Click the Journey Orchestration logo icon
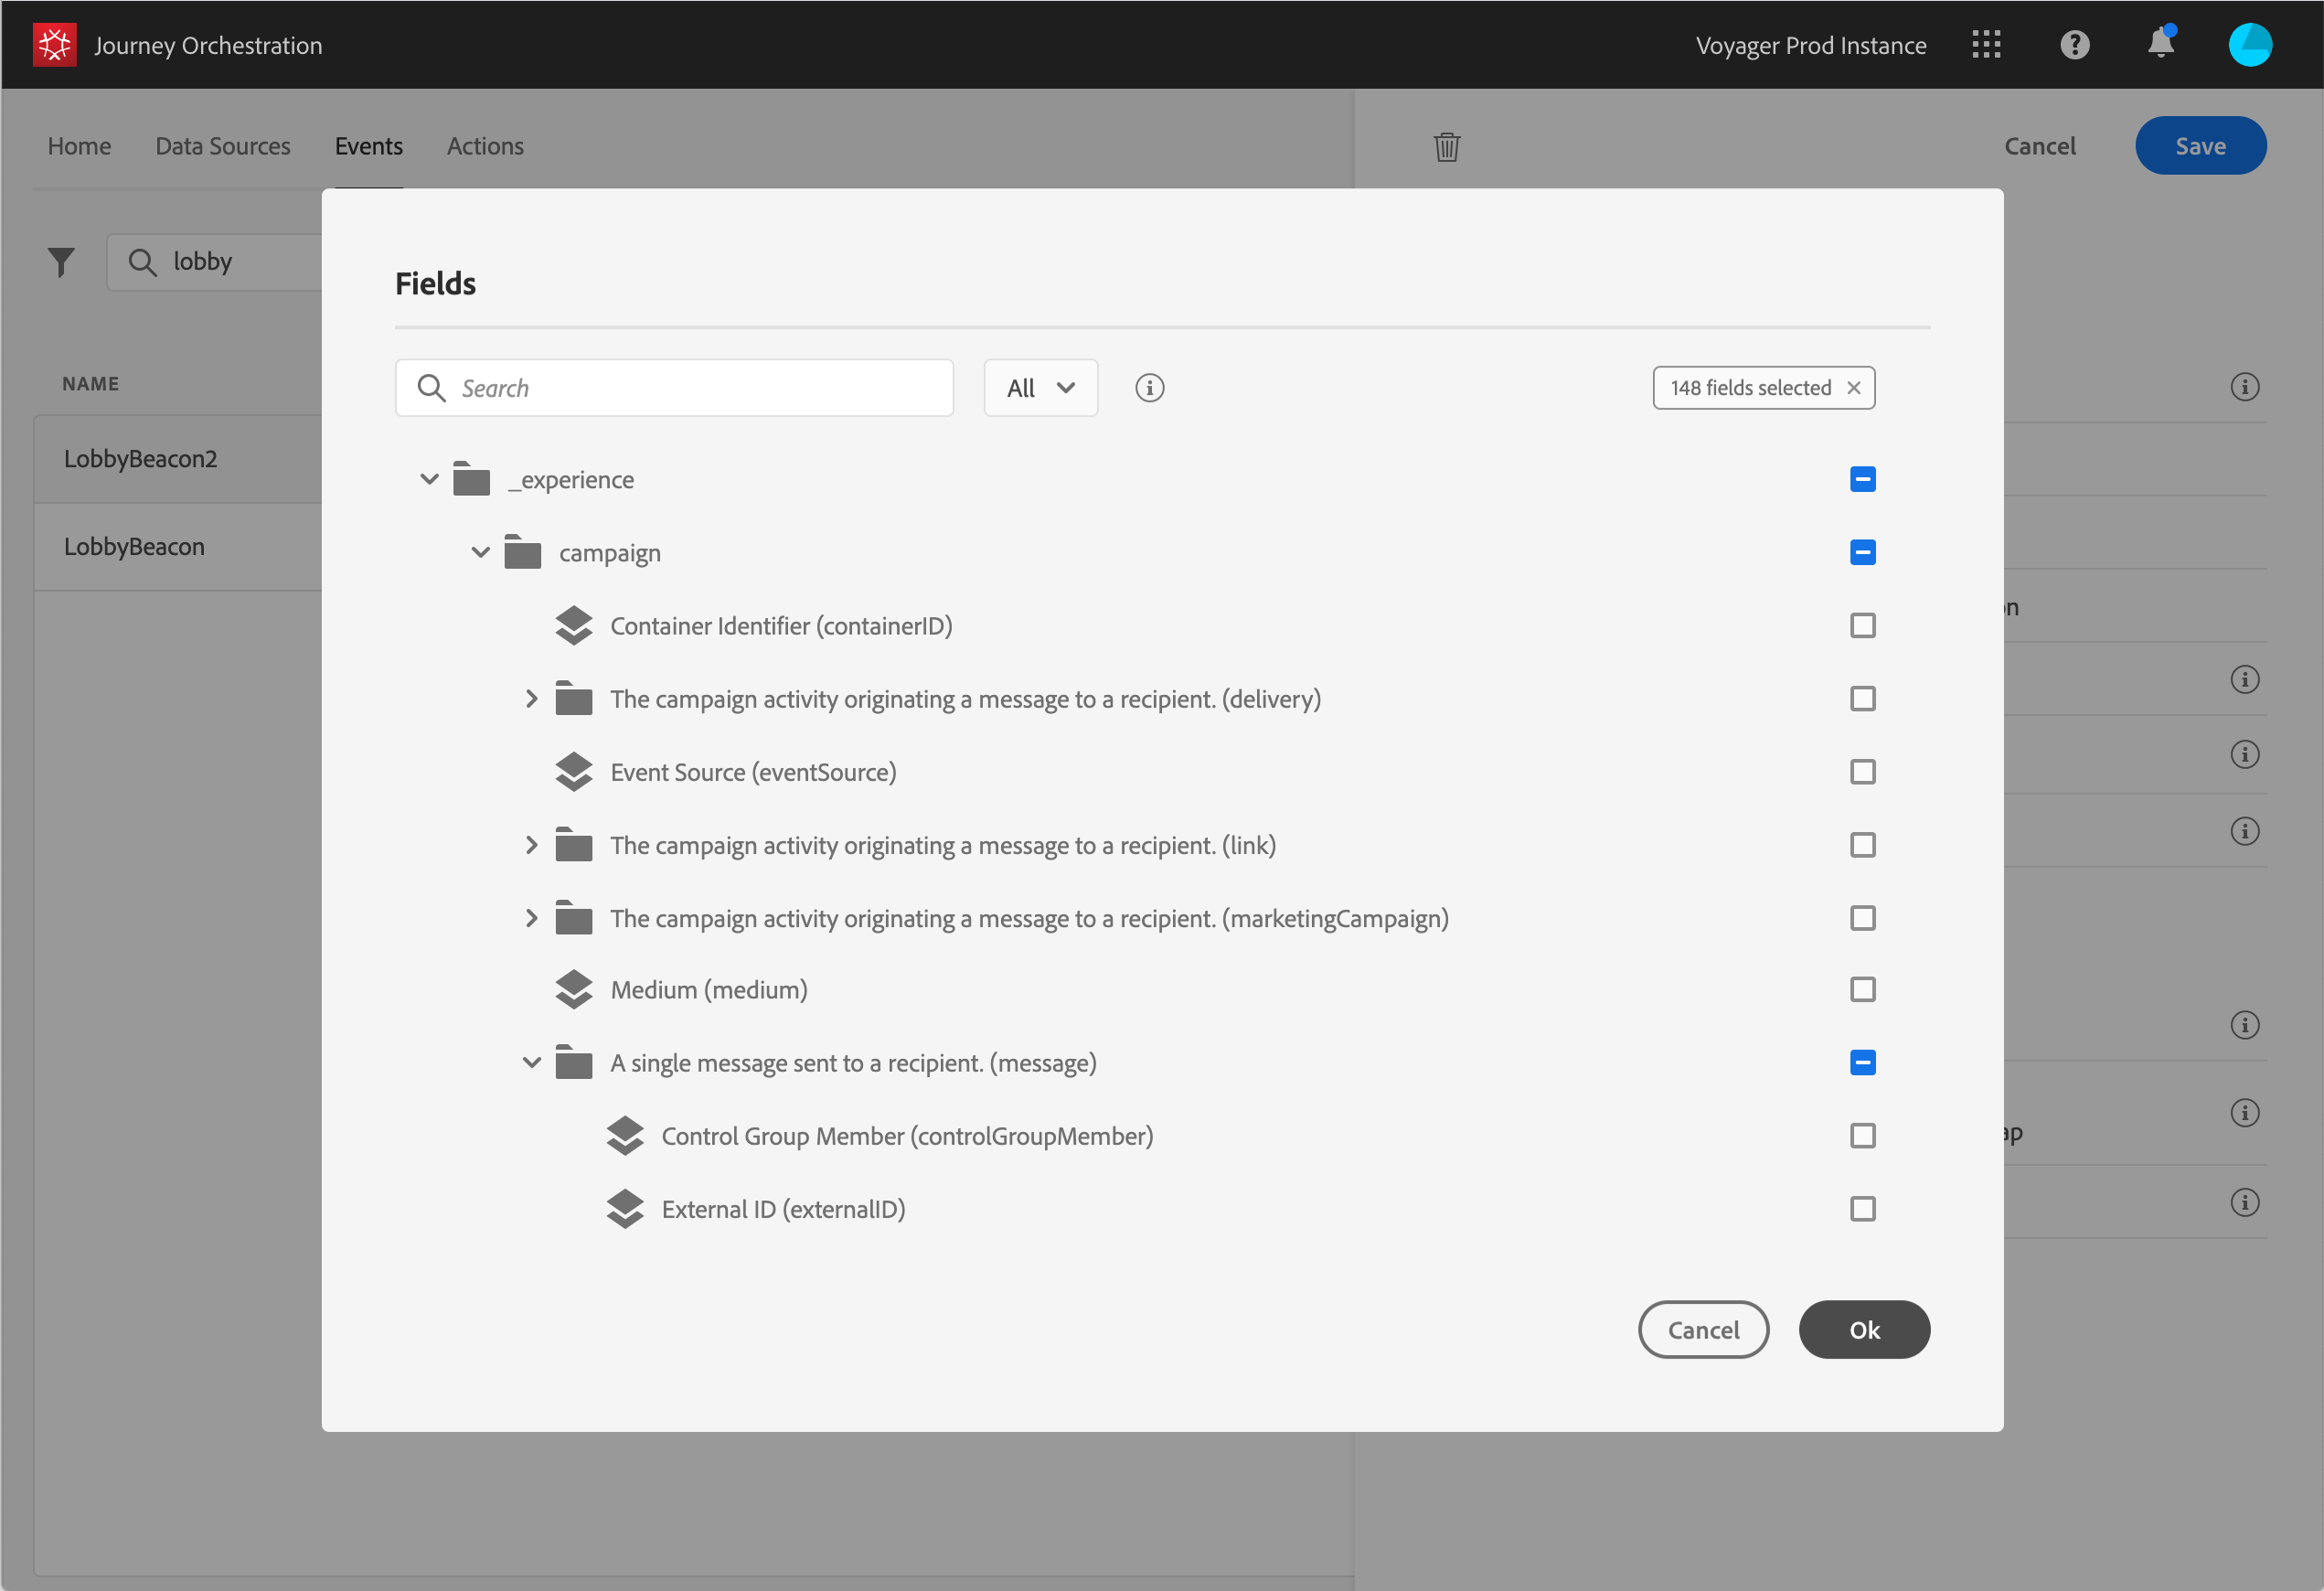 click(54, 45)
